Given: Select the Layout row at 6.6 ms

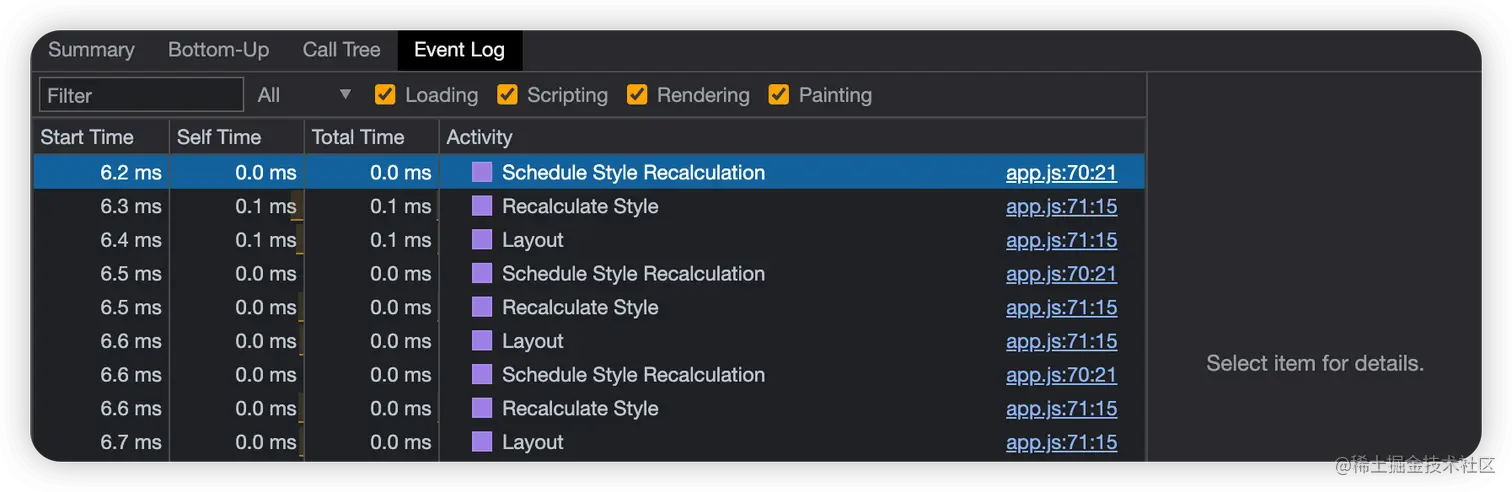Looking at the screenshot, I should tap(533, 341).
